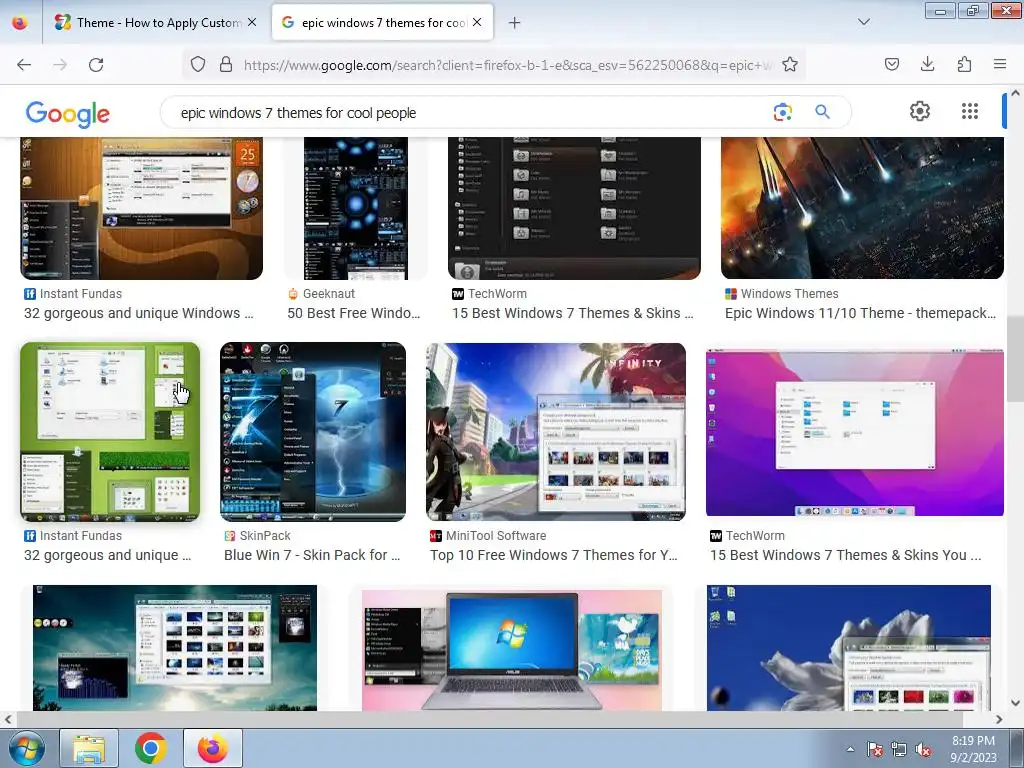Open Google quick settings gear
The image size is (1024, 768).
[x=920, y=111]
